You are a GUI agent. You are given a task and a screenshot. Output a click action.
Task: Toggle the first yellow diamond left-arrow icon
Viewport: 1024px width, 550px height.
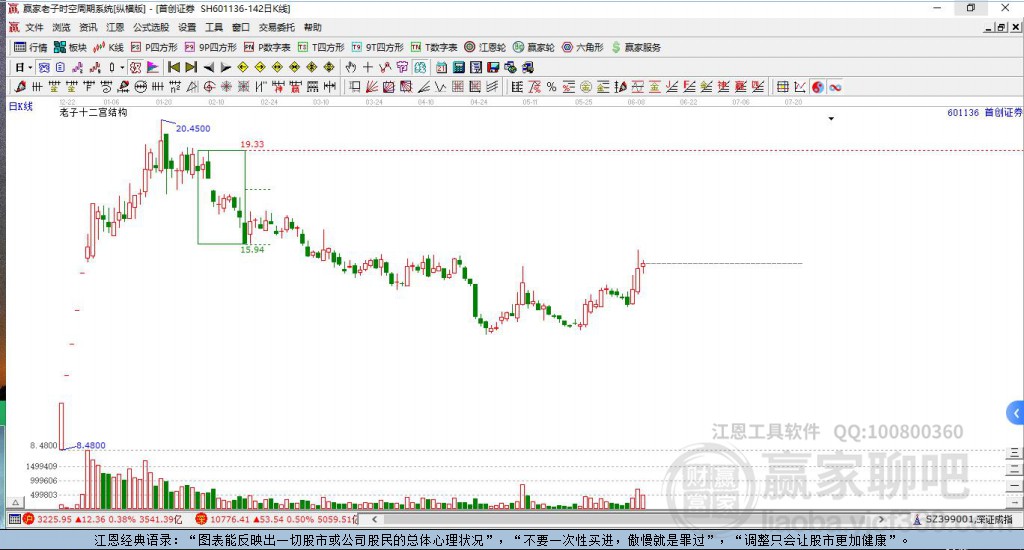(x=242, y=67)
